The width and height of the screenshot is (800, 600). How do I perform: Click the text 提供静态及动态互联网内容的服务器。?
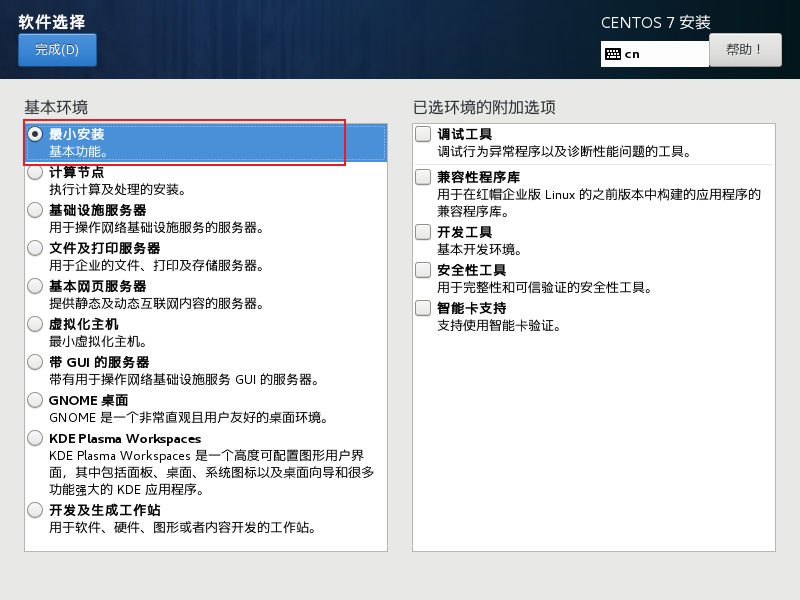pos(156,304)
